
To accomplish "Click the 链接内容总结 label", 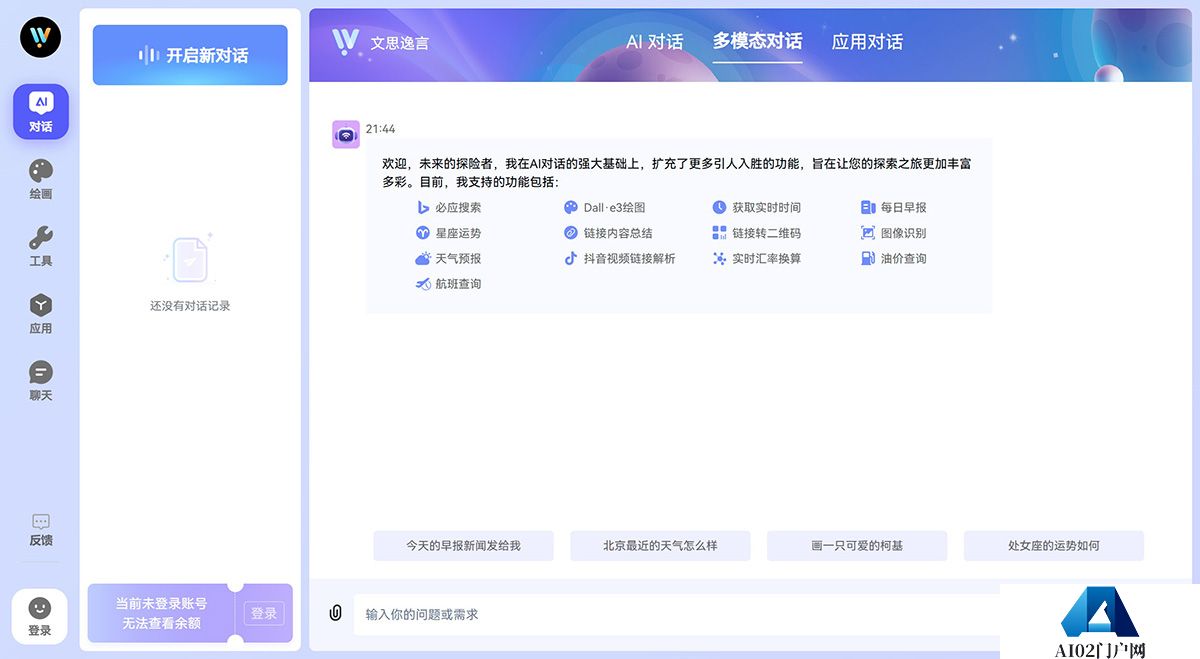I will [x=618, y=233].
